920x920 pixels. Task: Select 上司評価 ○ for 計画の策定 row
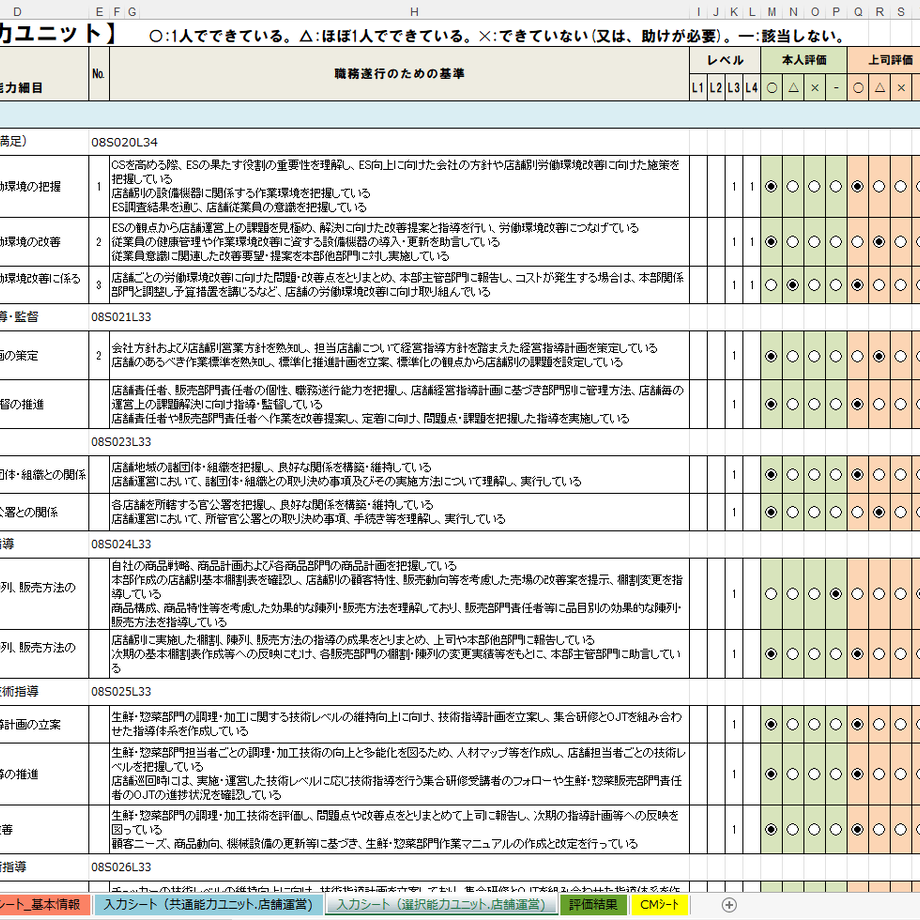(857, 356)
